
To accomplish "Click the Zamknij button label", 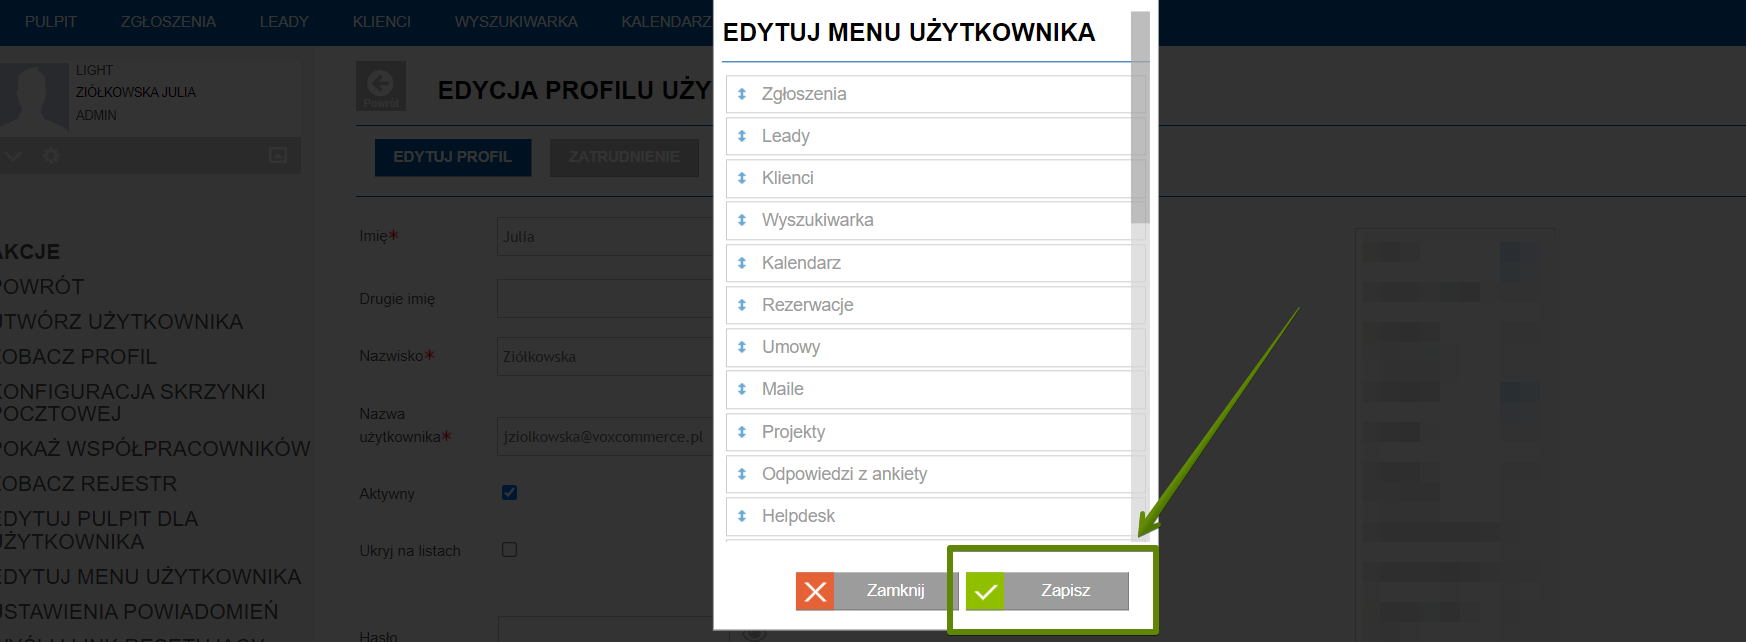I will tap(896, 591).
